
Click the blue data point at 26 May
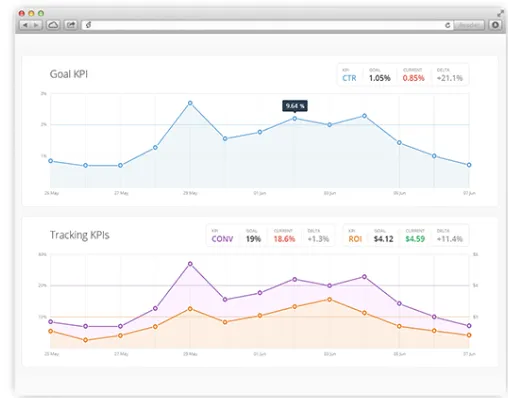pos(51,161)
